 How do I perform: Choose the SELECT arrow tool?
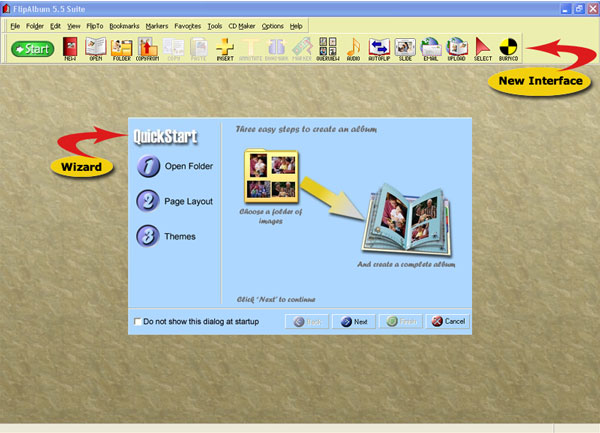483,49
